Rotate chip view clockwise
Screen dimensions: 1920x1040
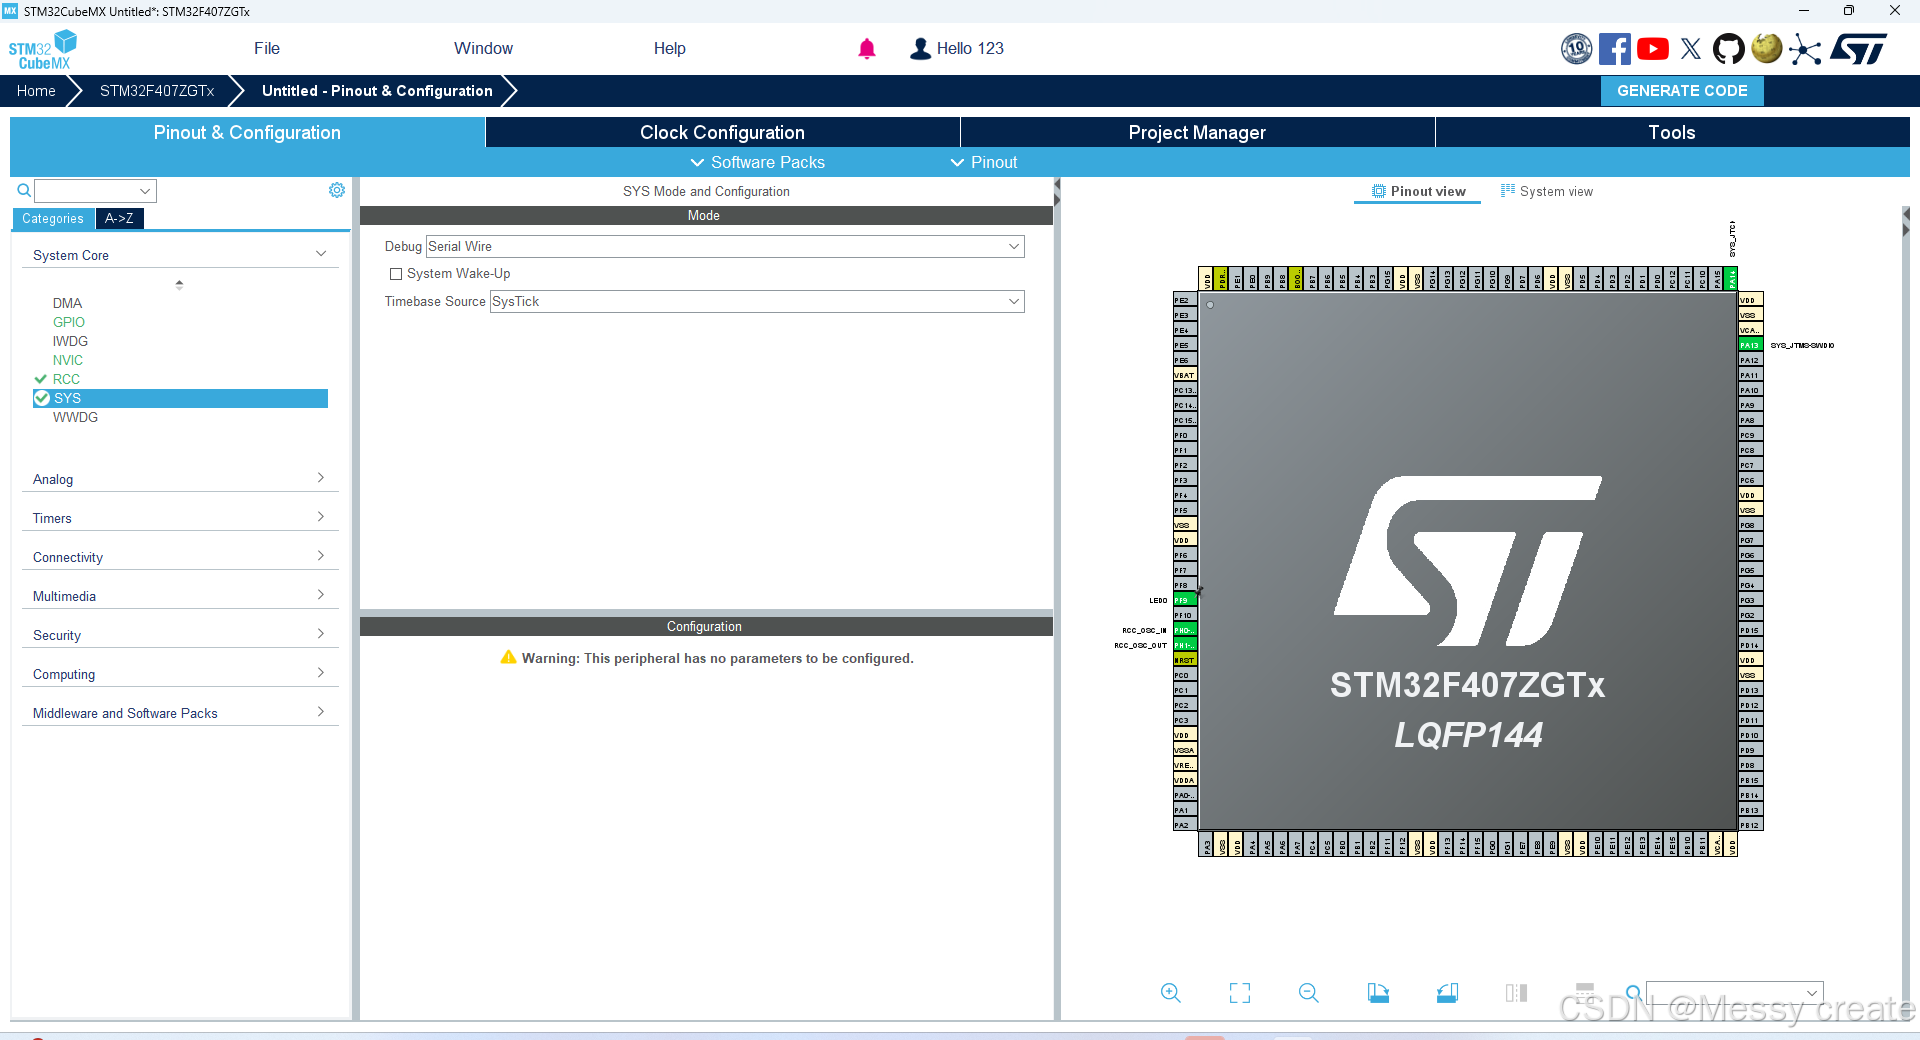pyautogui.click(x=1378, y=993)
